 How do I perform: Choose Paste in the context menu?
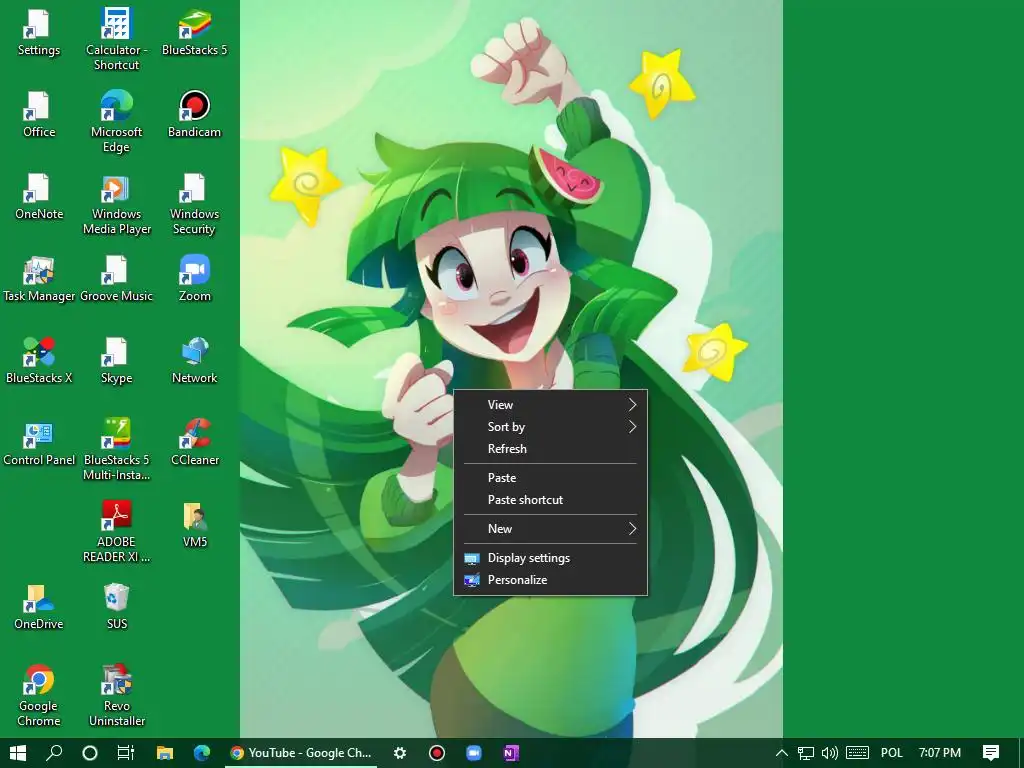(551, 478)
